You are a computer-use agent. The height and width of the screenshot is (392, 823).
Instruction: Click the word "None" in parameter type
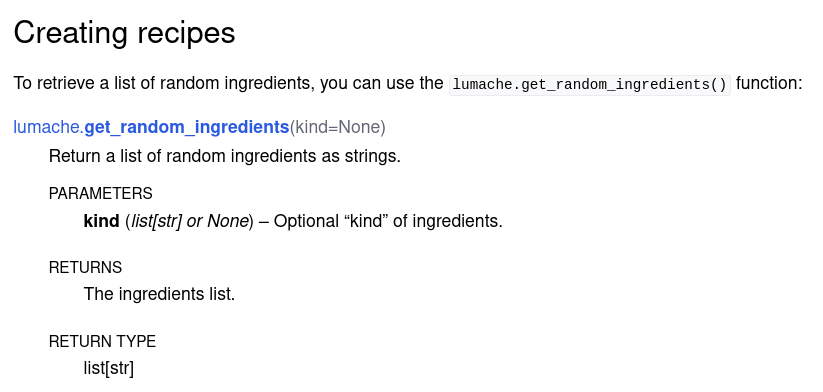pos(228,221)
